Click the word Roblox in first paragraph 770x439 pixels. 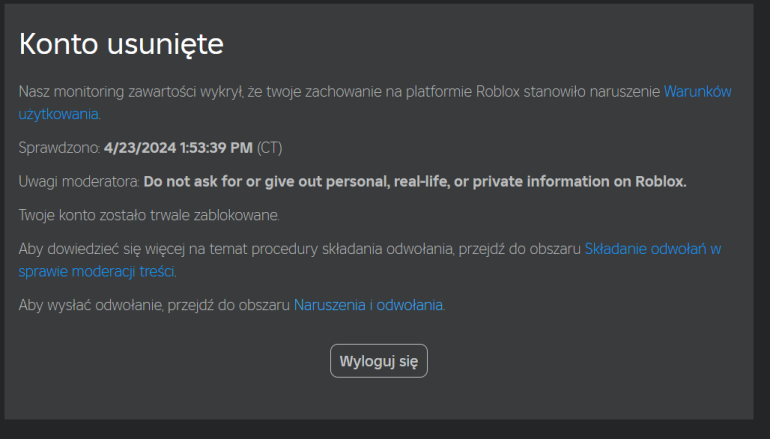[x=498, y=92]
